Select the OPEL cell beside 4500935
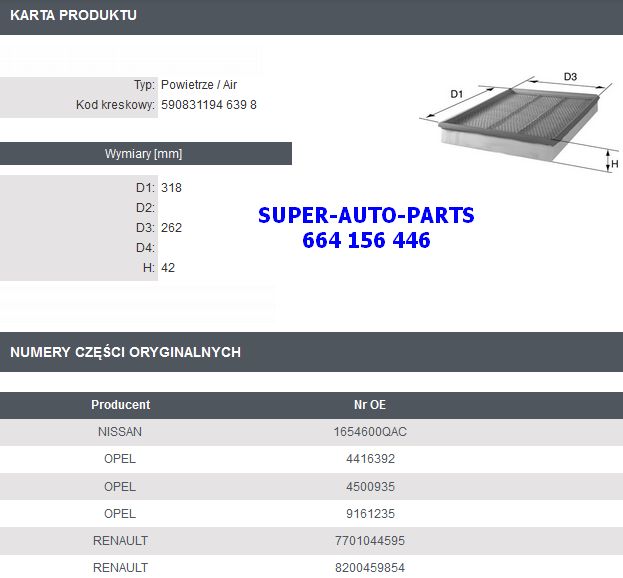Screen dimensions: 623x578 click(120, 487)
